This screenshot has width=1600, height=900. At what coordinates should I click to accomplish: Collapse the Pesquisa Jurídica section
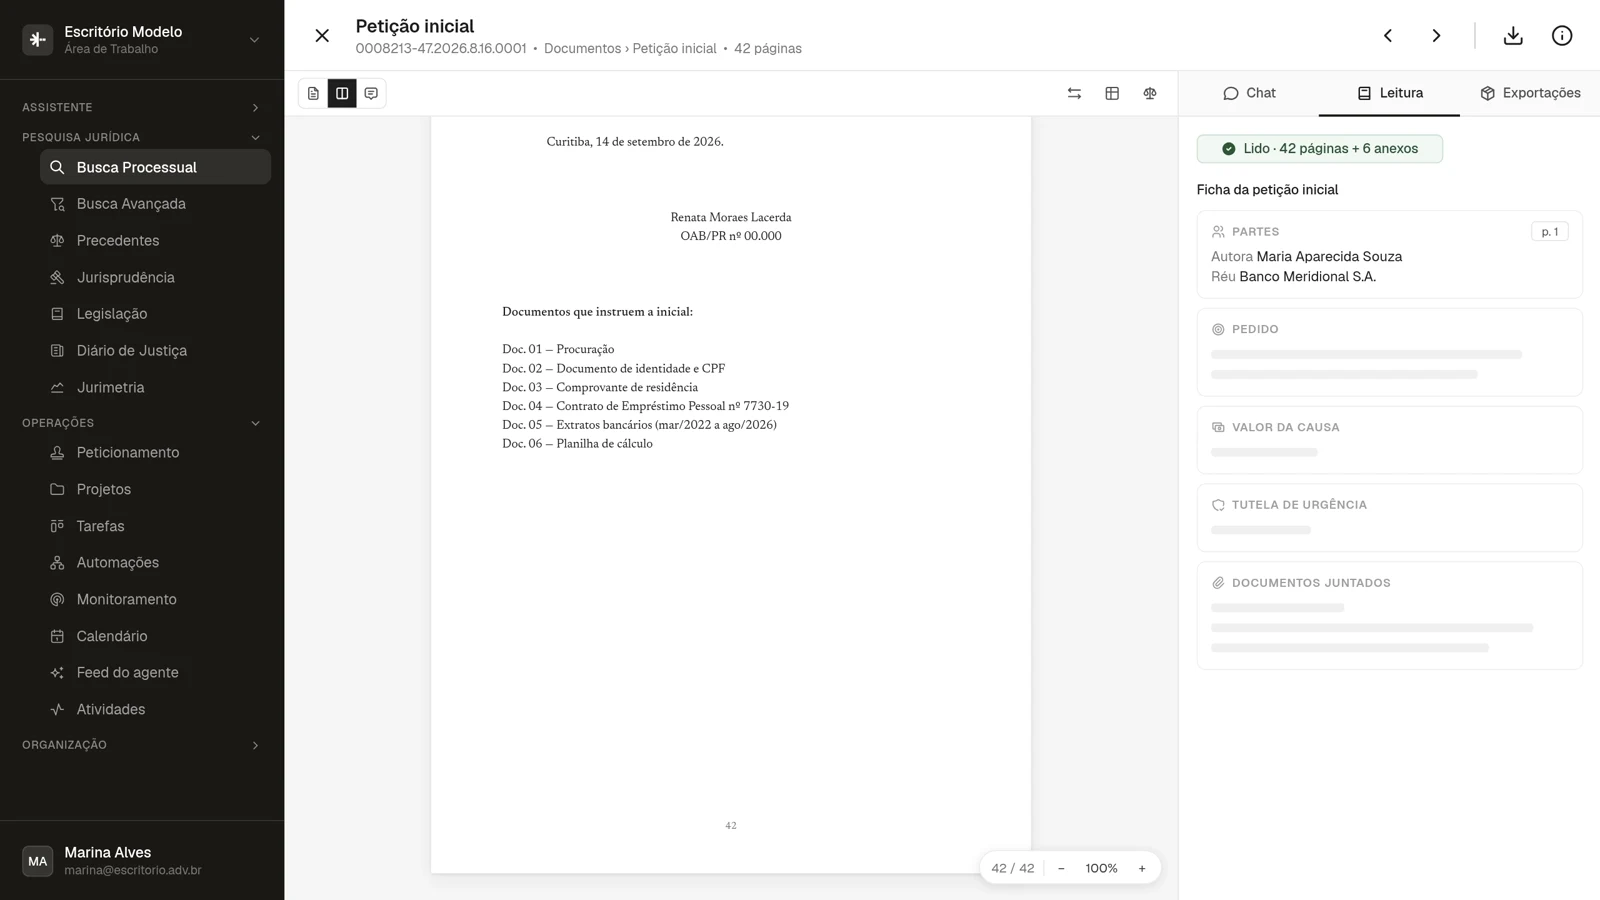coord(142,137)
